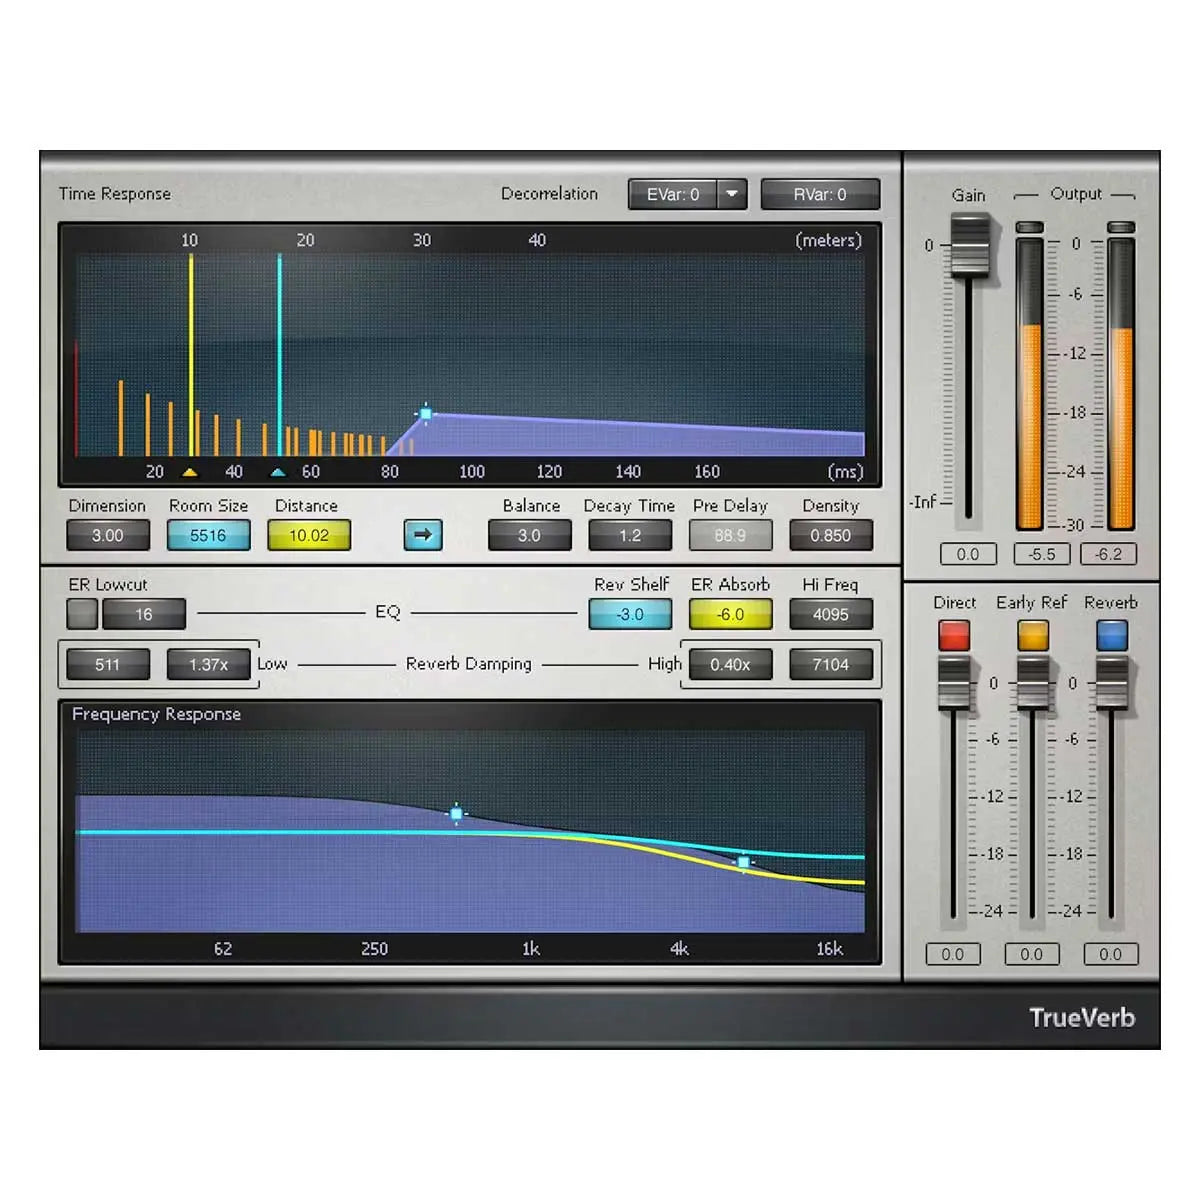This screenshot has width=1200, height=1200.
Task: Toggle the red Direct mute button
Action: point(953,635)
